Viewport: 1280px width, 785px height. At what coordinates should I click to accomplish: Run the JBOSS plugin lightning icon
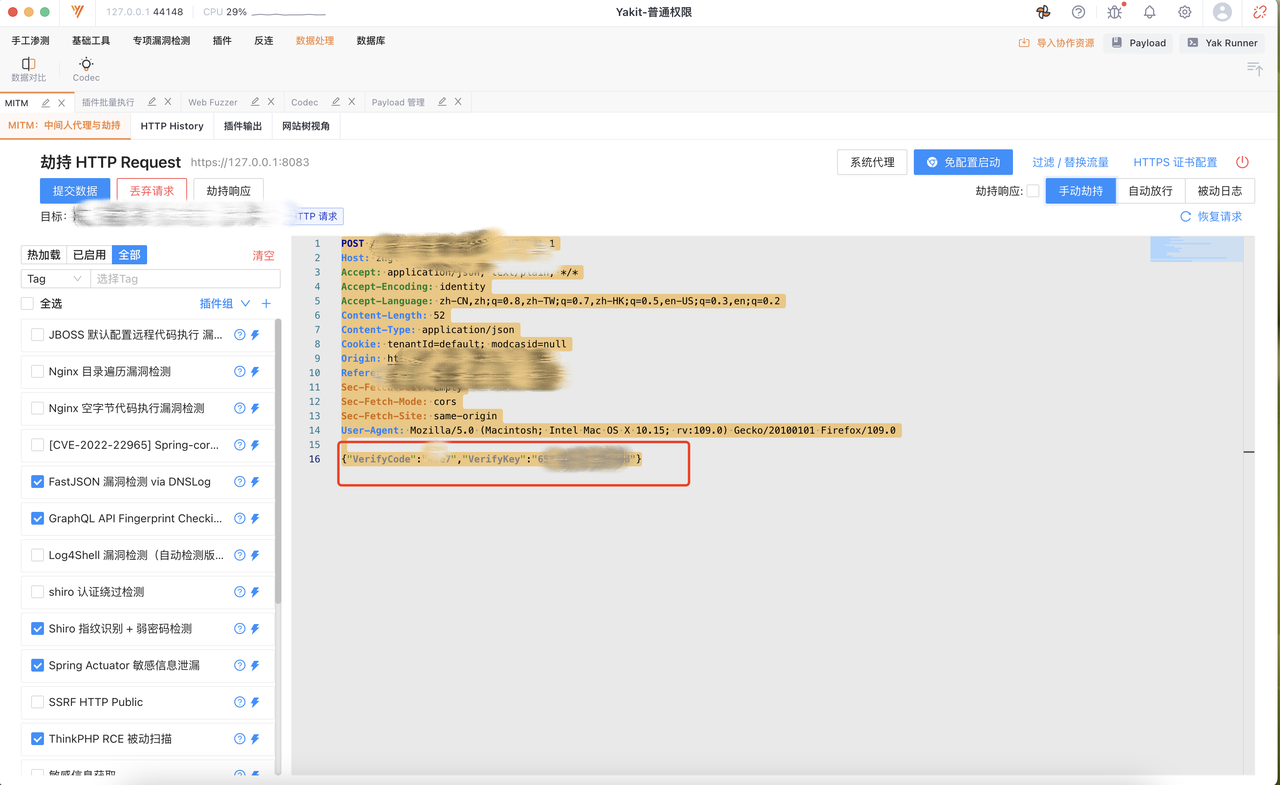click(255, 335)
